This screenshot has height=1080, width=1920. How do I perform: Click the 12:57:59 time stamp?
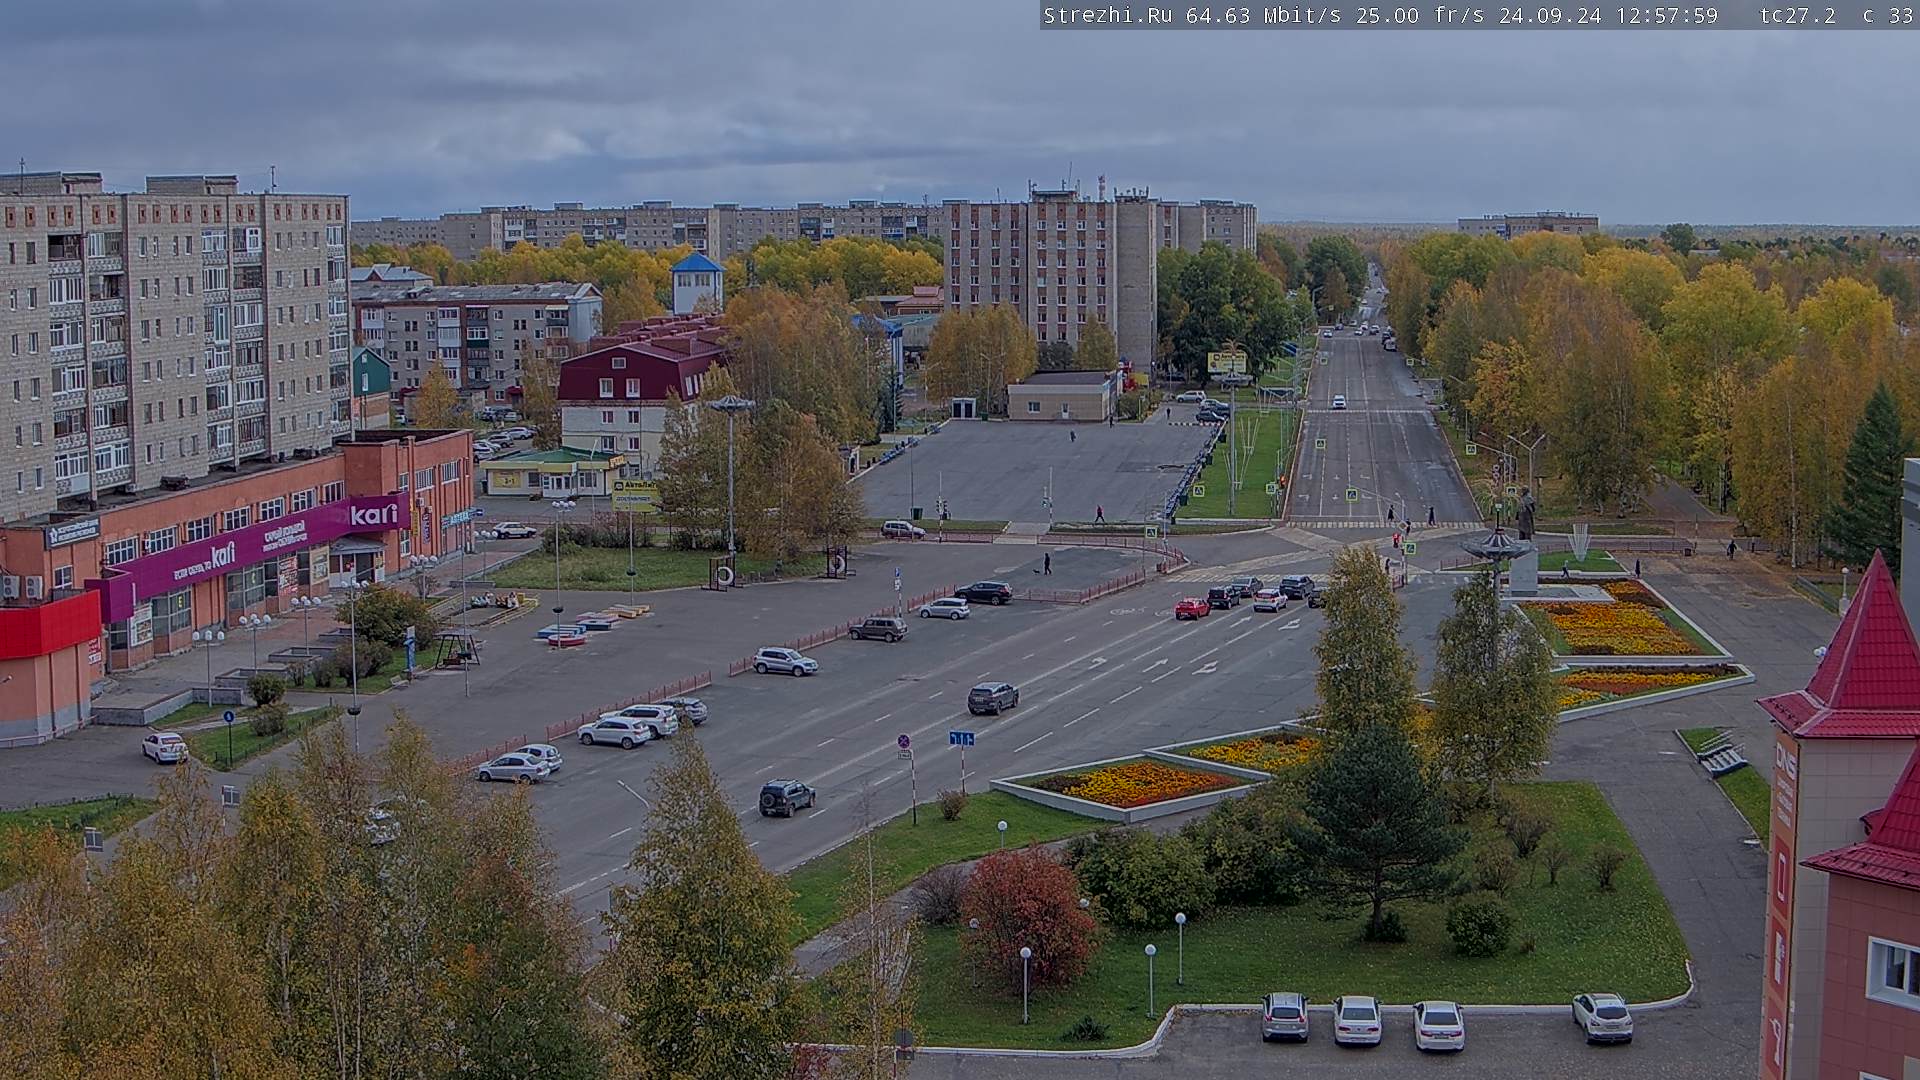[x=1667, y=15]
